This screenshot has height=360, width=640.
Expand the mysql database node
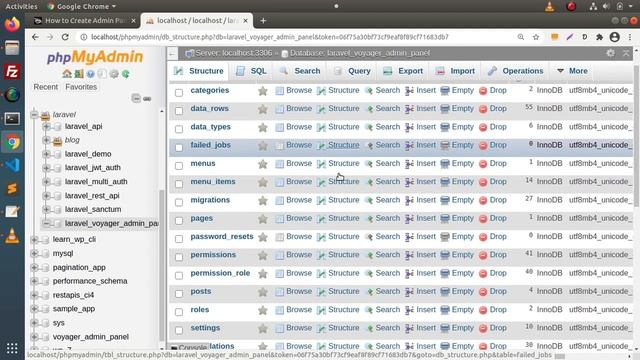(x=34, y=253)
